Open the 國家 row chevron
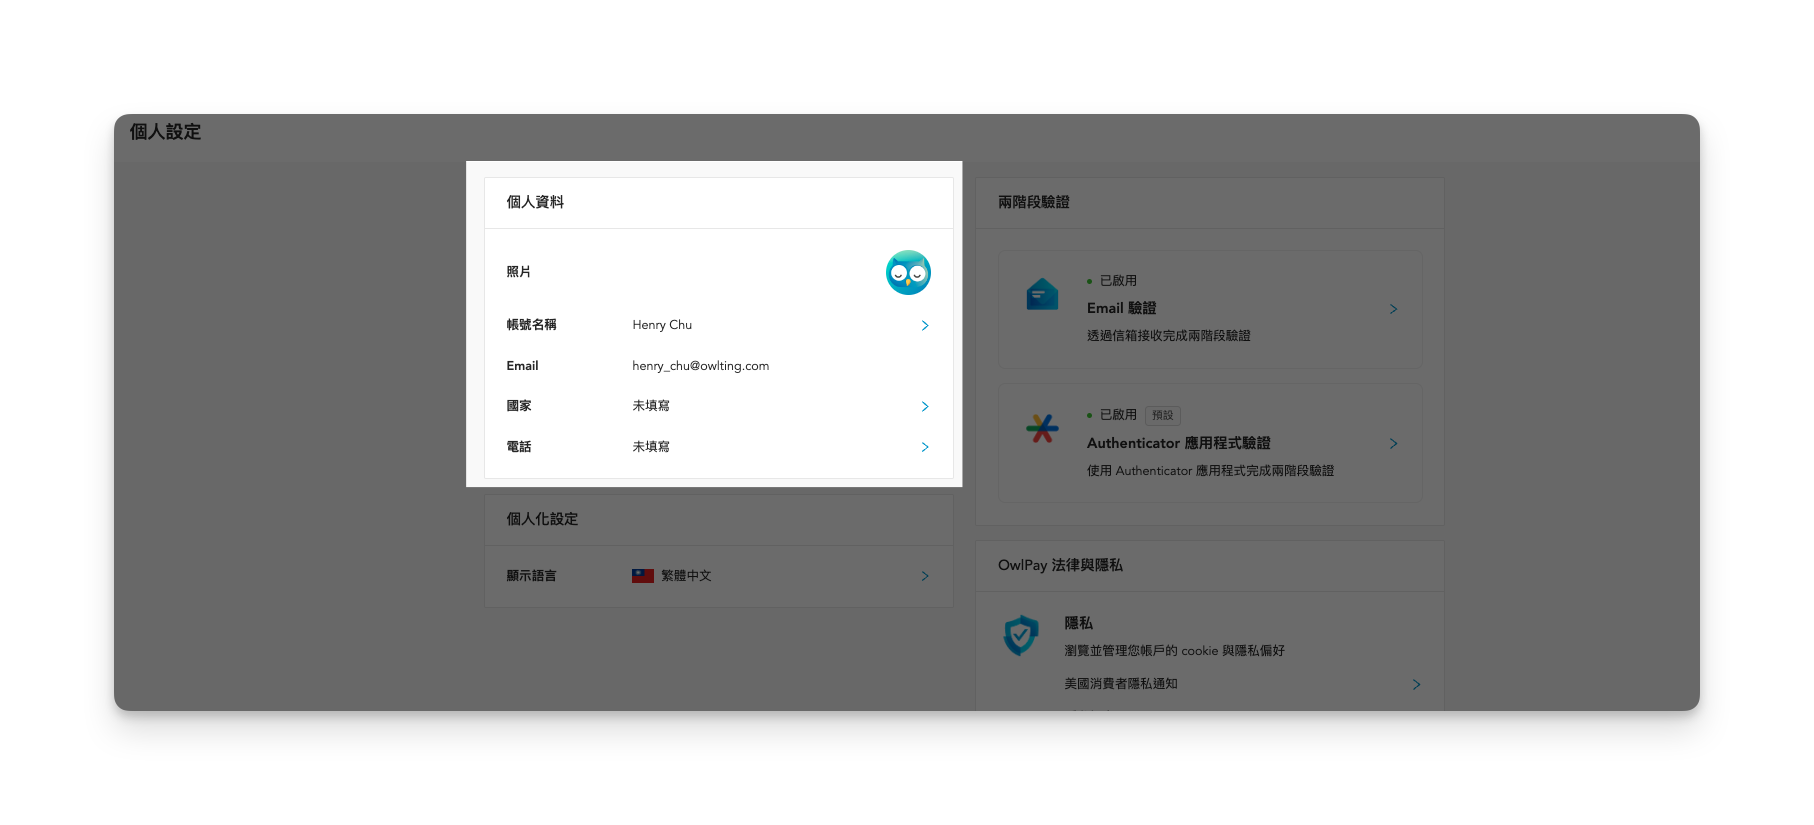 [x=925, y=406]
